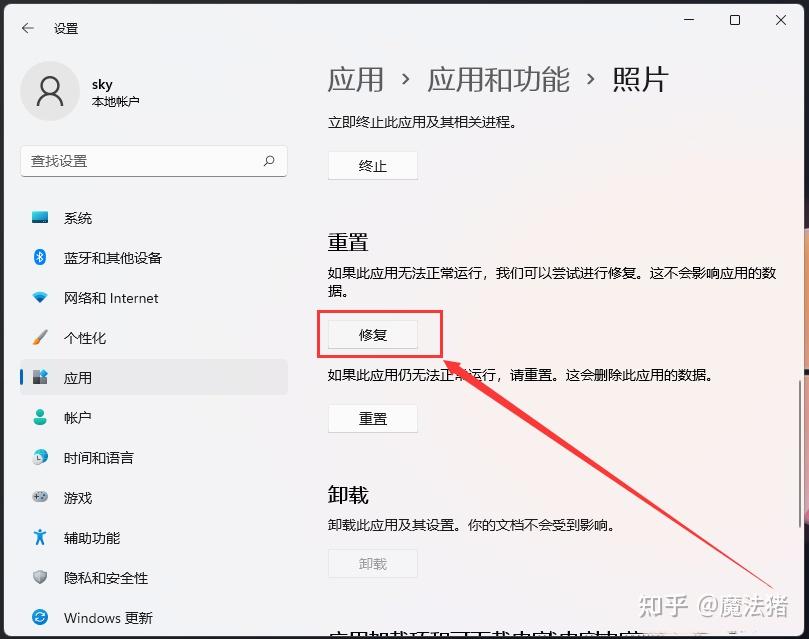The image size is (809, 639).
Task: Click the 帐户 person icon
Action: tap(40, 417)
